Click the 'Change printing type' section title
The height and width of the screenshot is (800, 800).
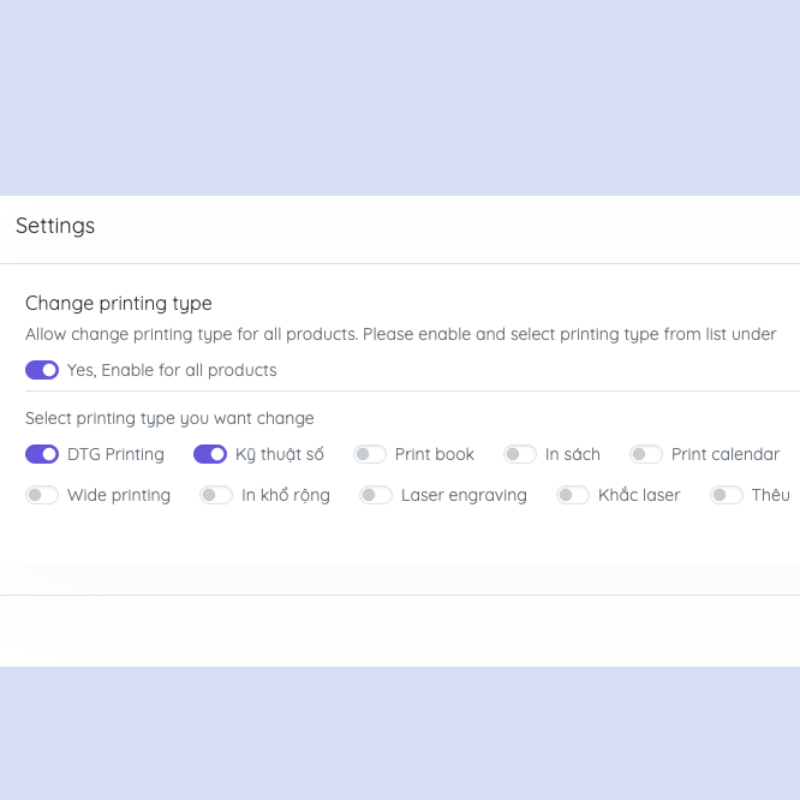[x=119, y=303]
